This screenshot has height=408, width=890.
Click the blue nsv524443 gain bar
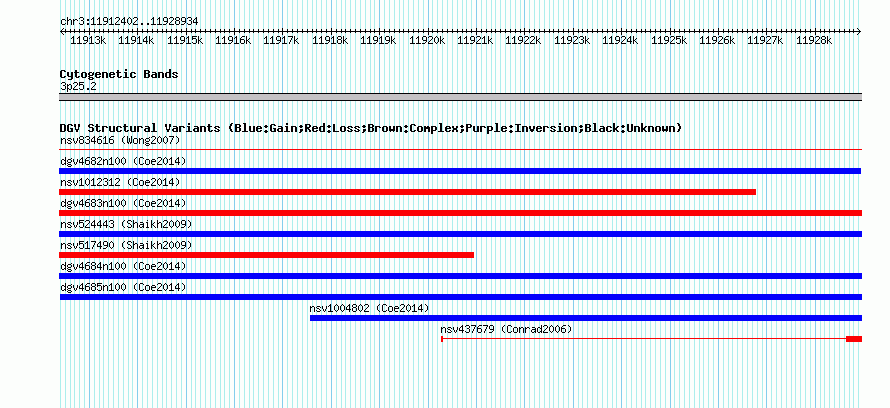460,234
